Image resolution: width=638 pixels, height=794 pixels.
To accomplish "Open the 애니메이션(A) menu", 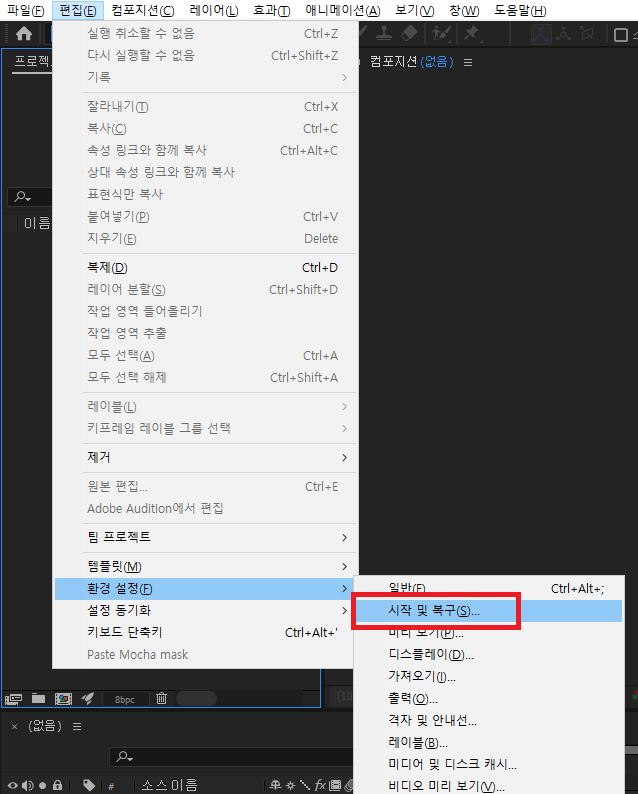I will 342,10.
